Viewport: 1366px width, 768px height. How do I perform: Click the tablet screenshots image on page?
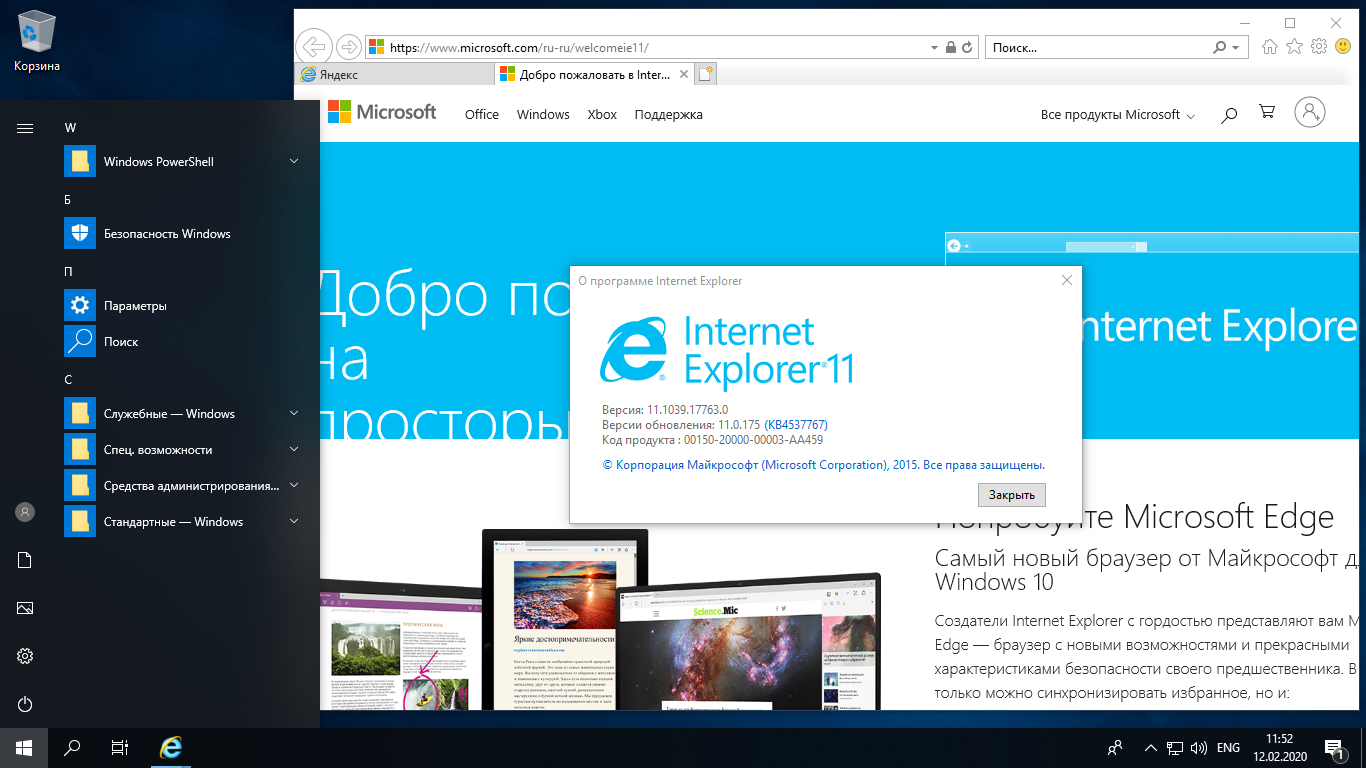point(600,620)
